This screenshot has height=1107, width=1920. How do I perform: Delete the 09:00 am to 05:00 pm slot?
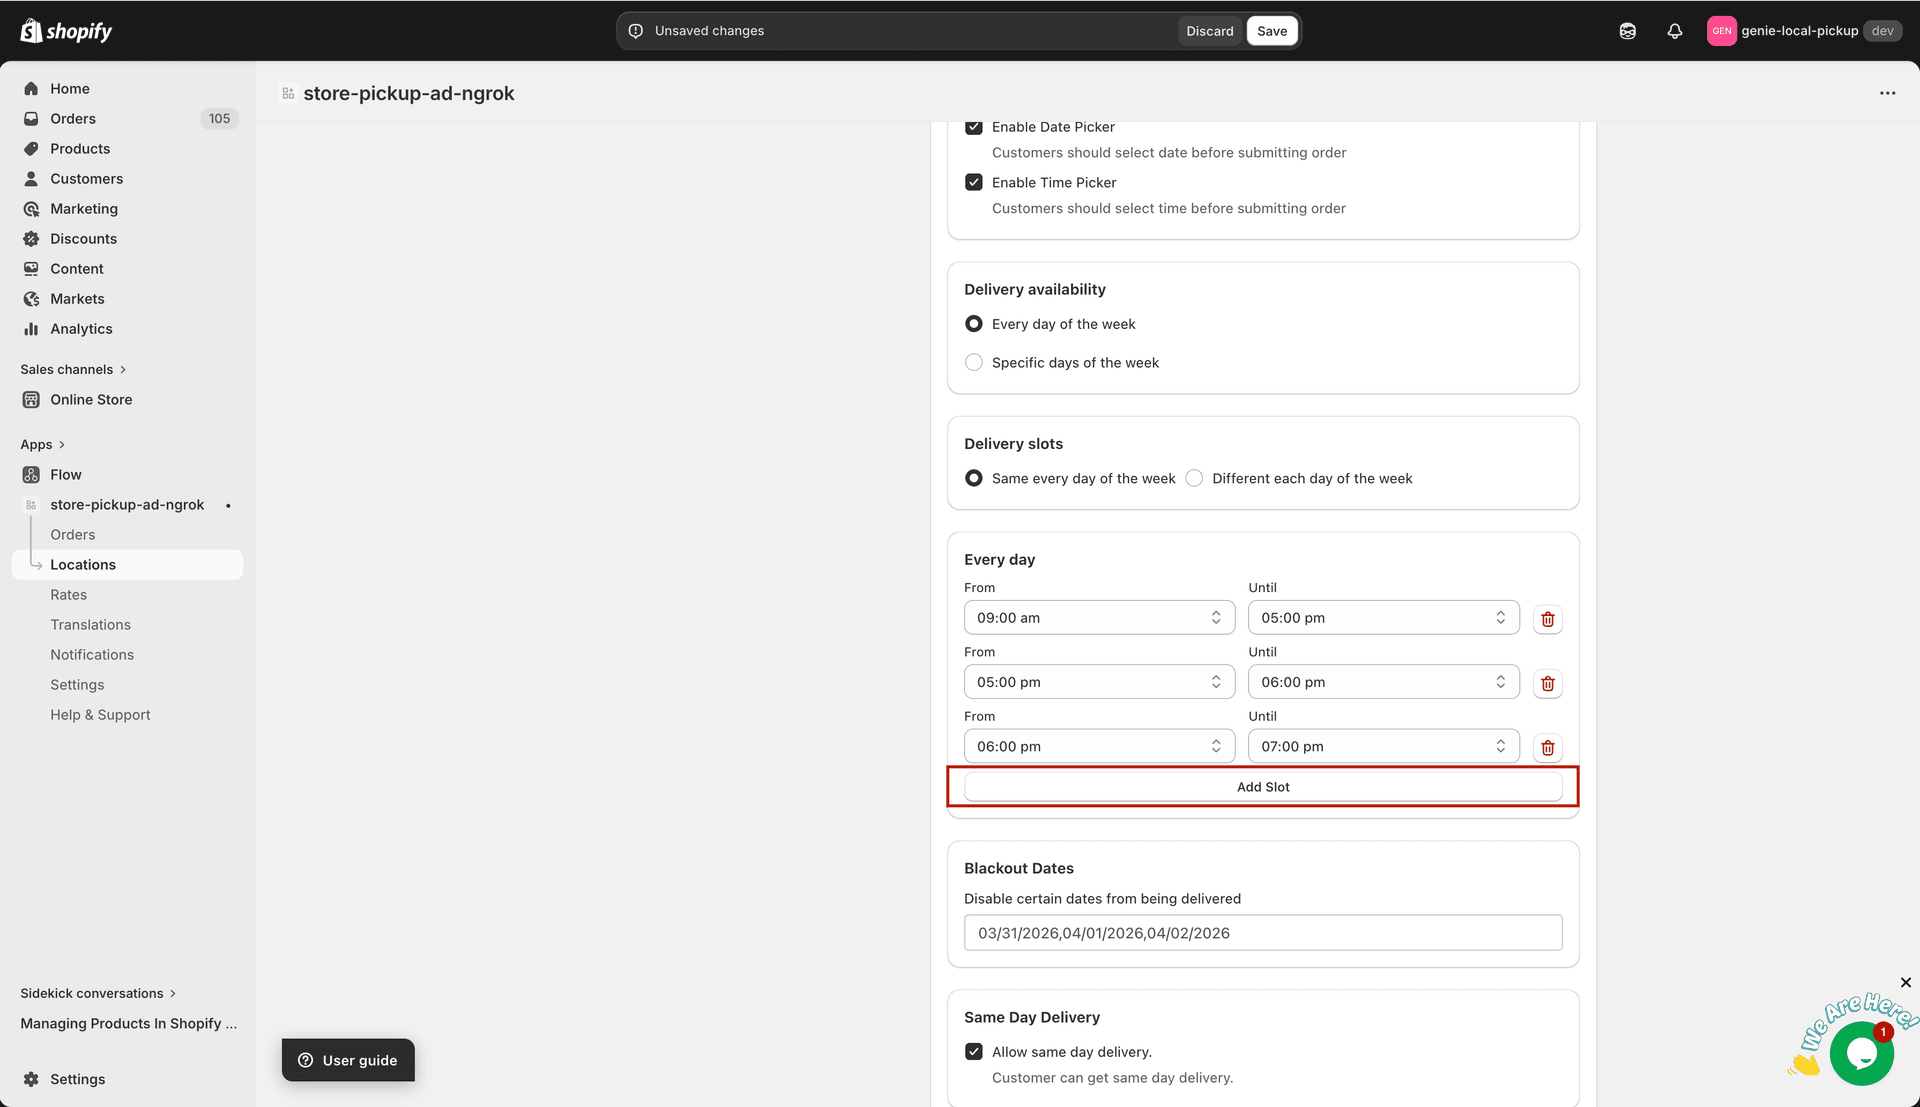pos(1547,619)
